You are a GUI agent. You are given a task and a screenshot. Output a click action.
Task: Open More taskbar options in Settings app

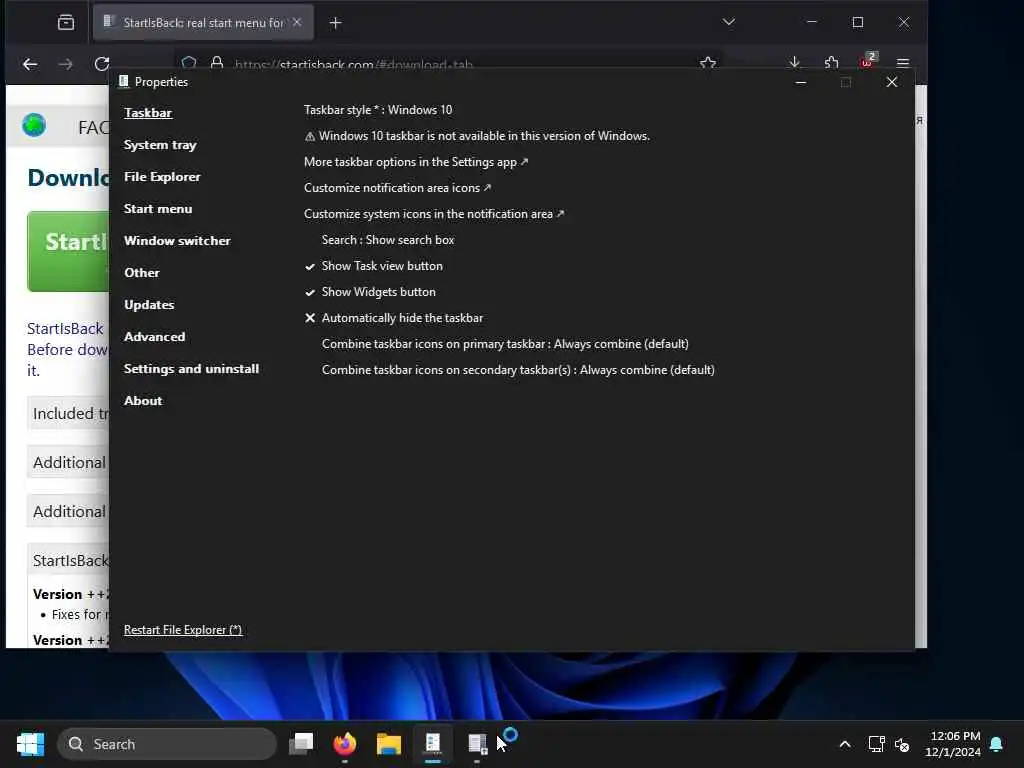(x=416, y=161)
